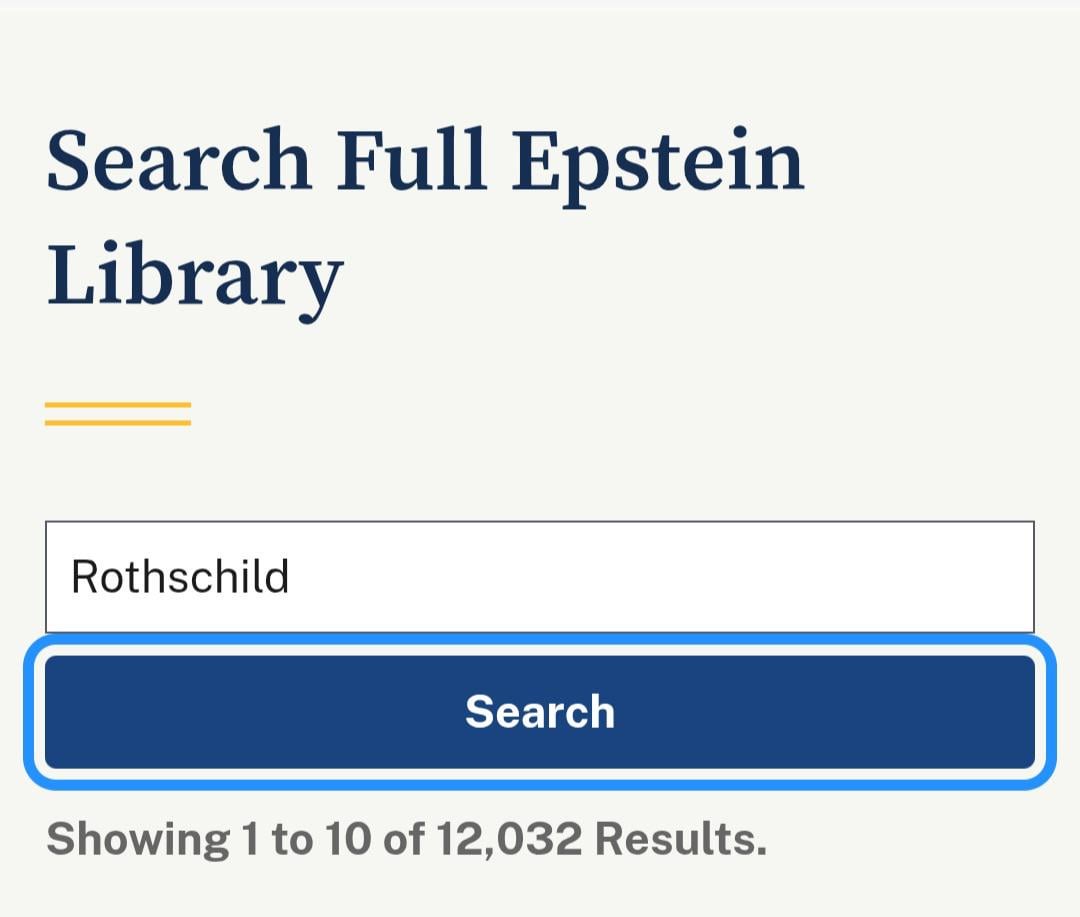
Task: Focus the search field containing Rothschild
Action: (540, 577)
